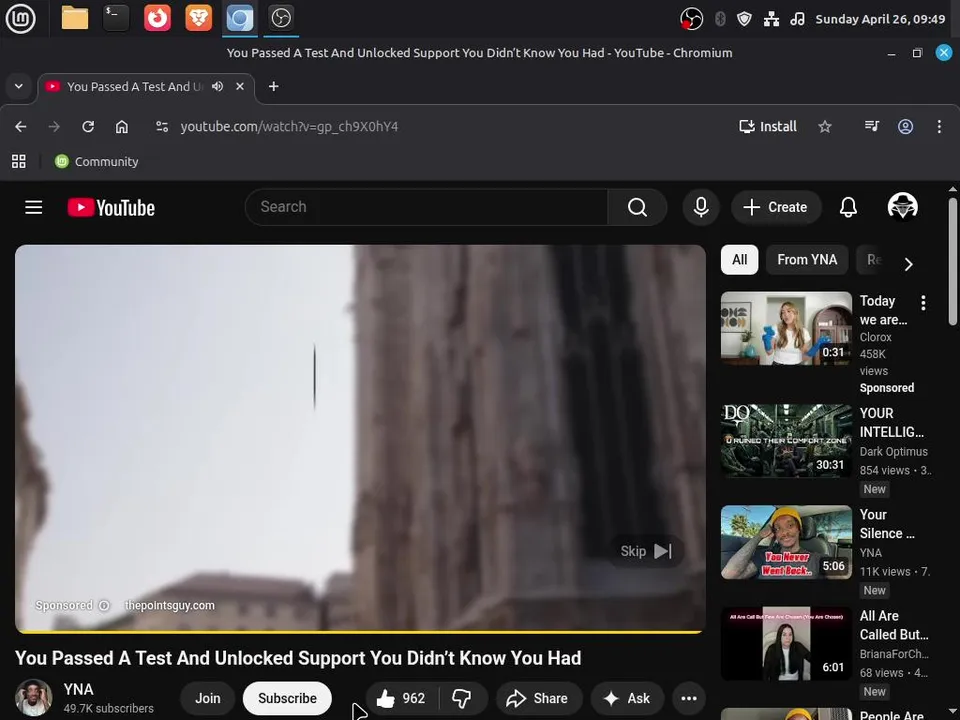960x720 pixels.
Task: Open the Create menu
Action: click(776, 207)
